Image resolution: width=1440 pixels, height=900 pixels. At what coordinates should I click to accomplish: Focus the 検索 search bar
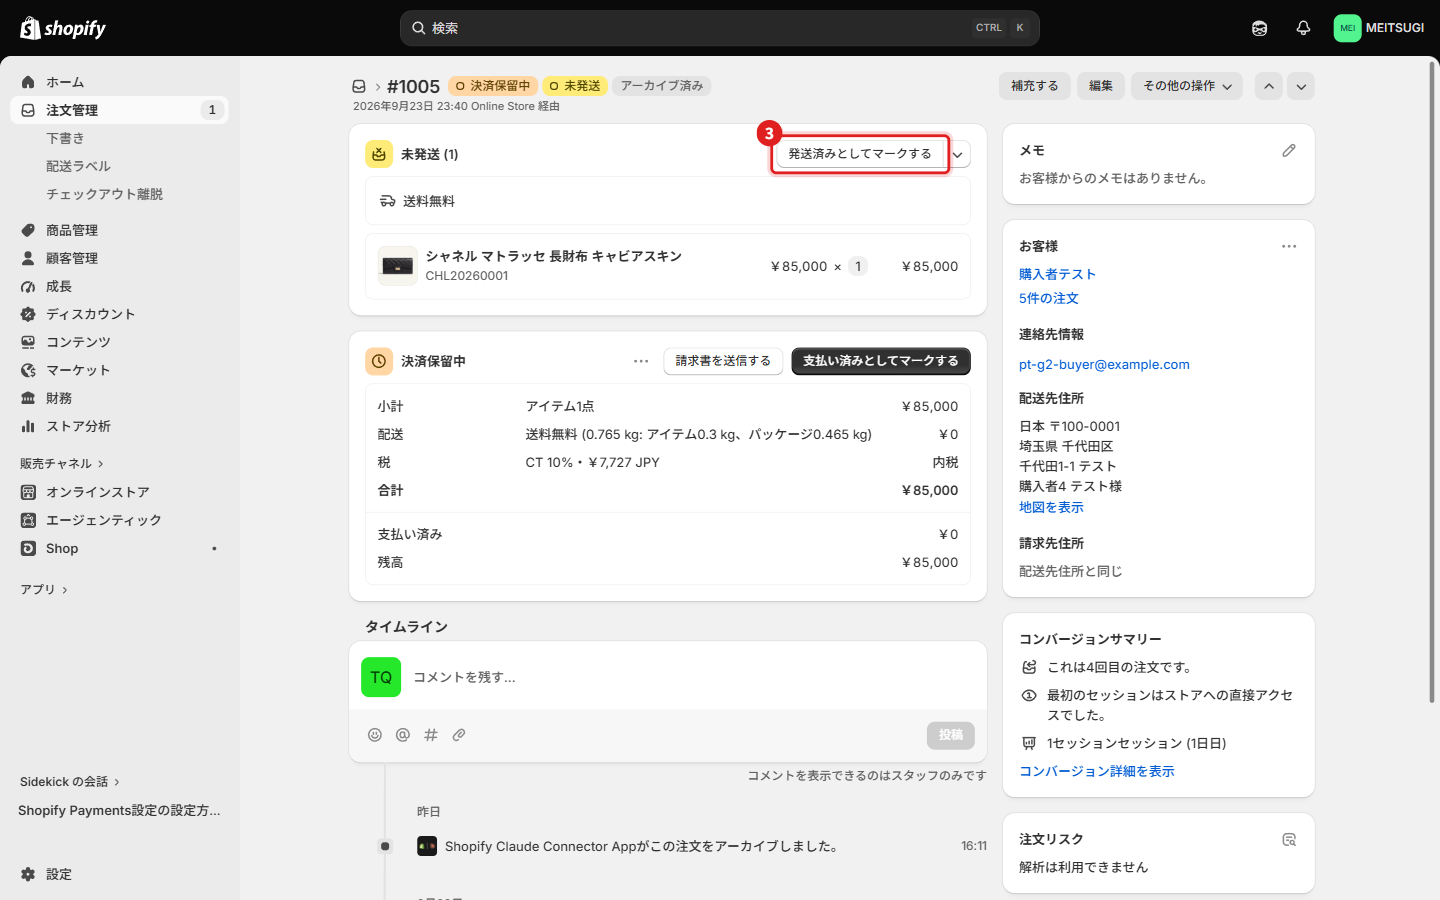click(x=719, y=28)
